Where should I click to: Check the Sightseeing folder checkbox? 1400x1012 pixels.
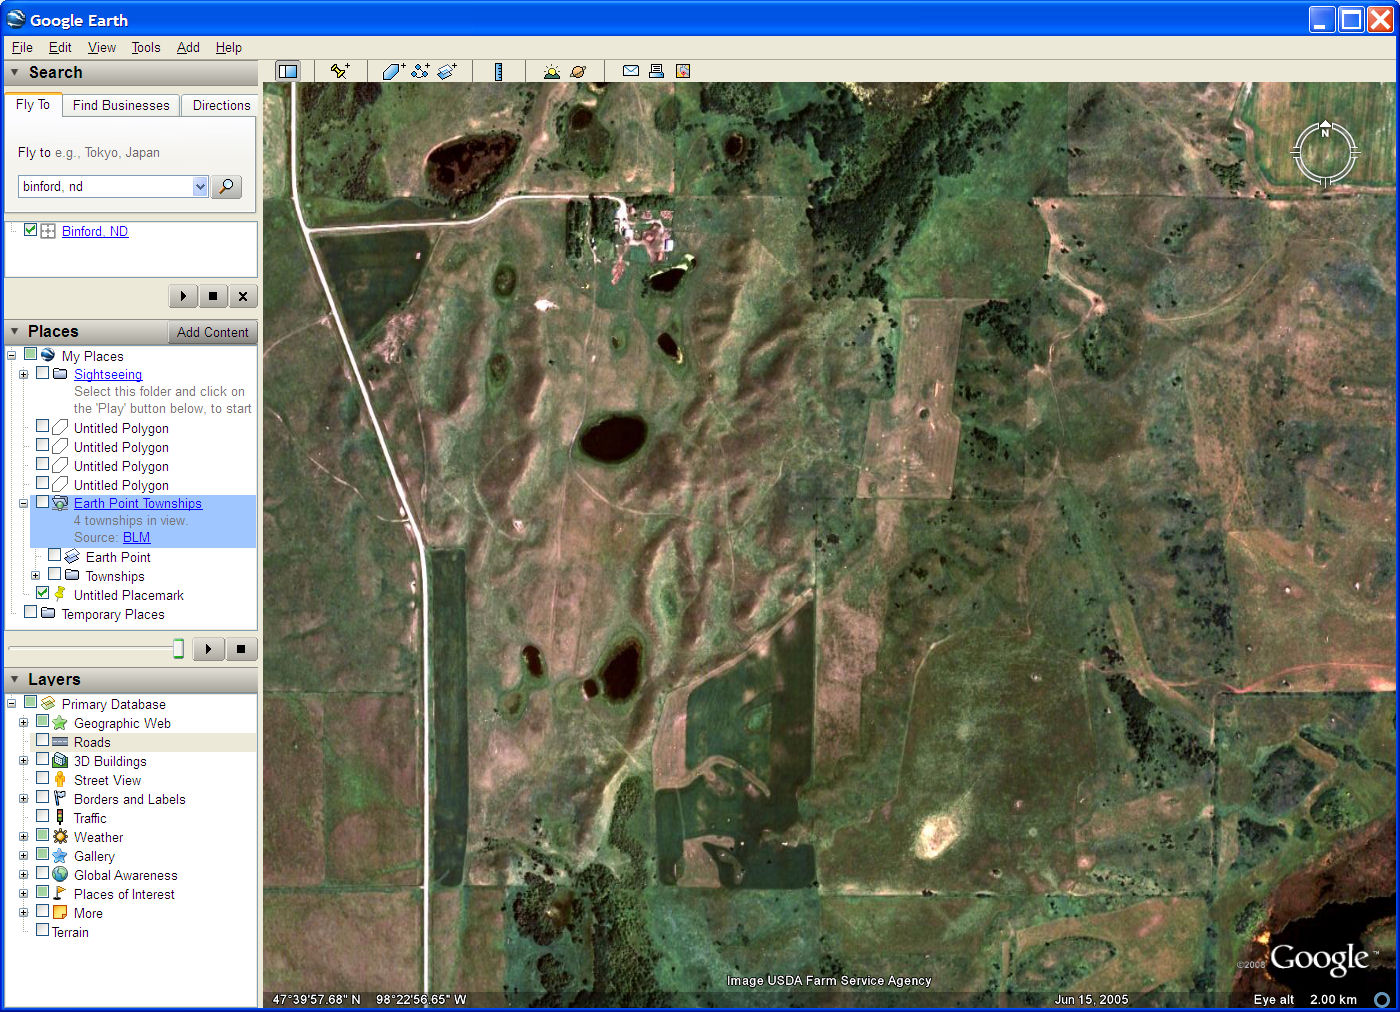[42, 373]
